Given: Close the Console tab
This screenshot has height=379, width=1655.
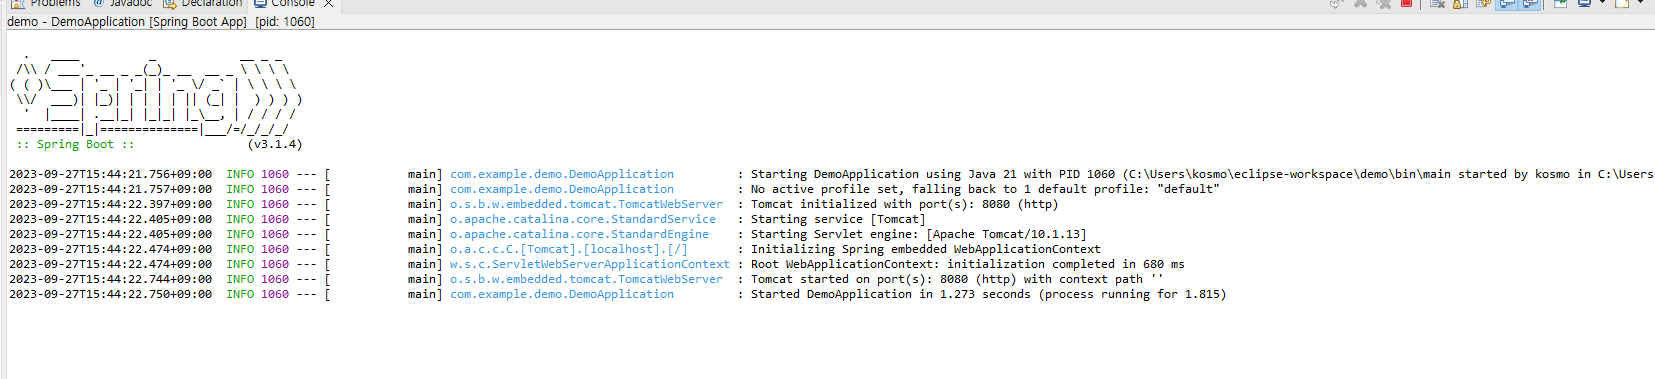Looking at the screenshot, I should coord(328,3).
